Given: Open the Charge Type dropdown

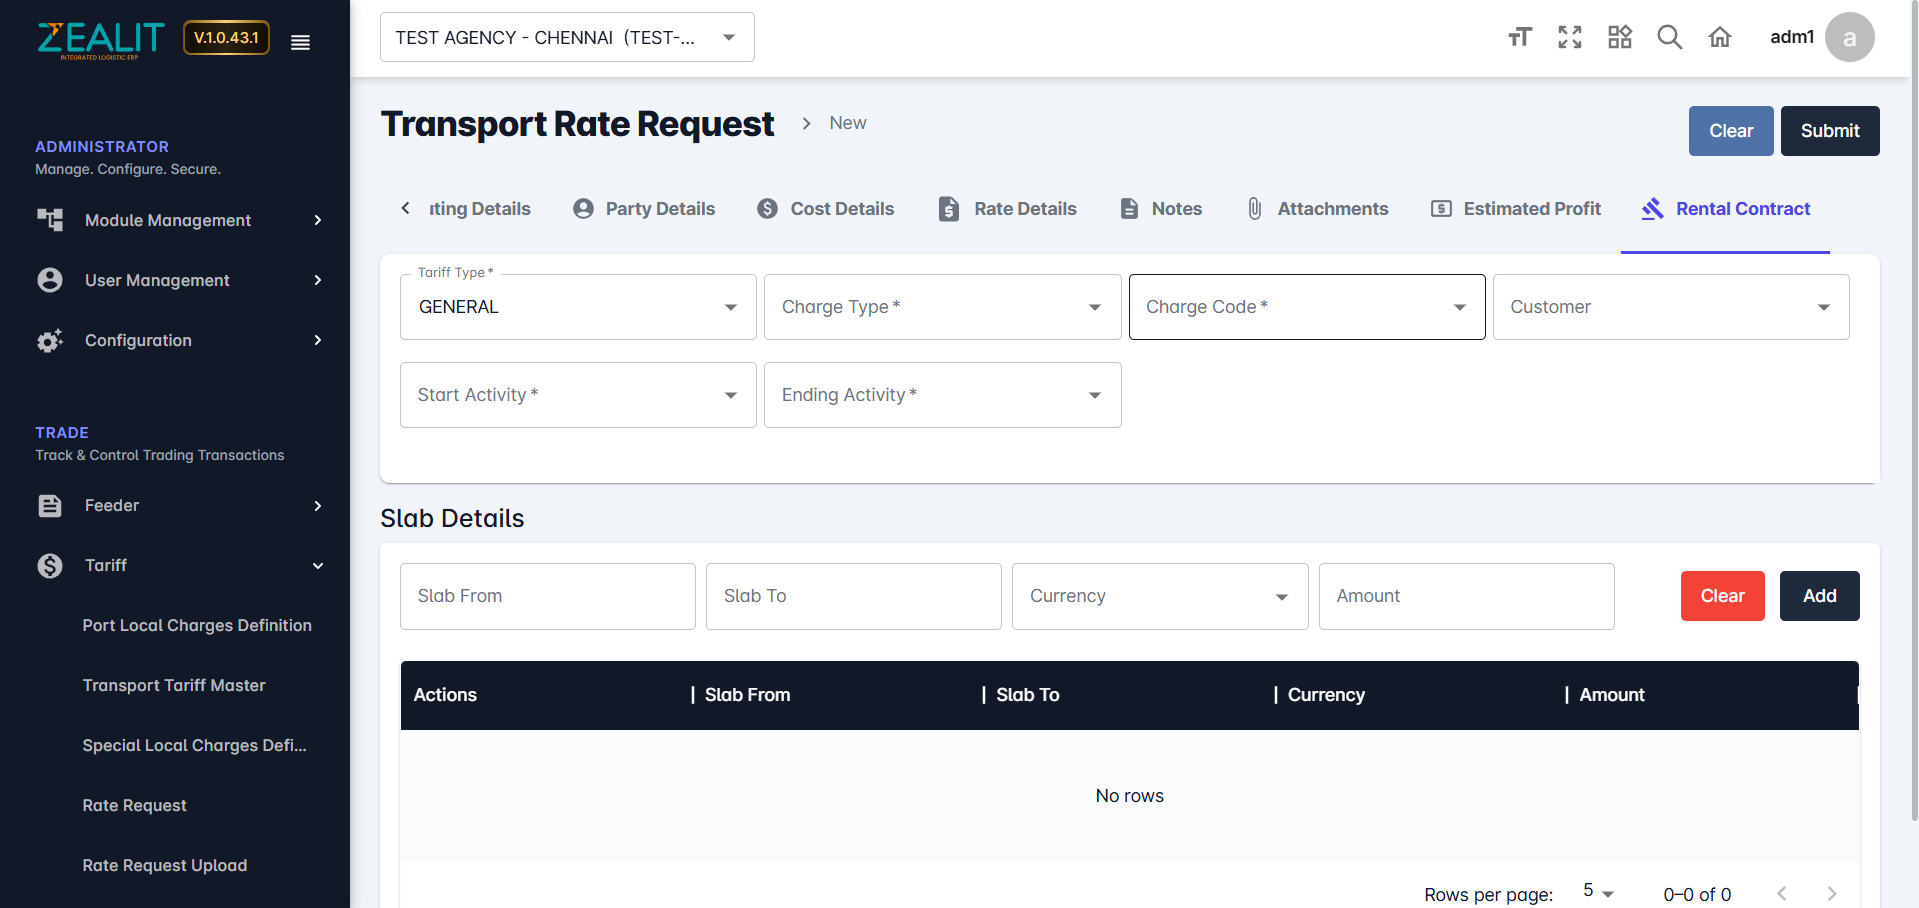Looking at the screenshot, I should tap(941, 307).
